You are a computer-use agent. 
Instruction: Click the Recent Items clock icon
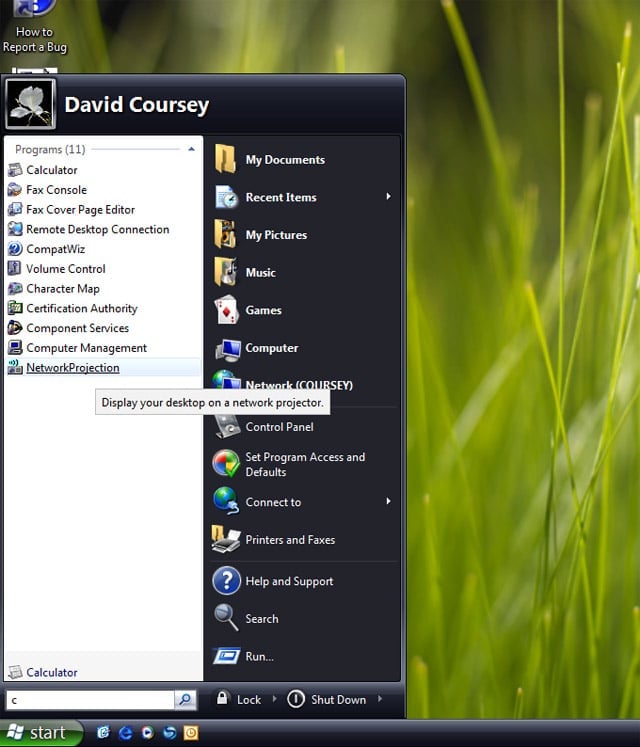226,197
